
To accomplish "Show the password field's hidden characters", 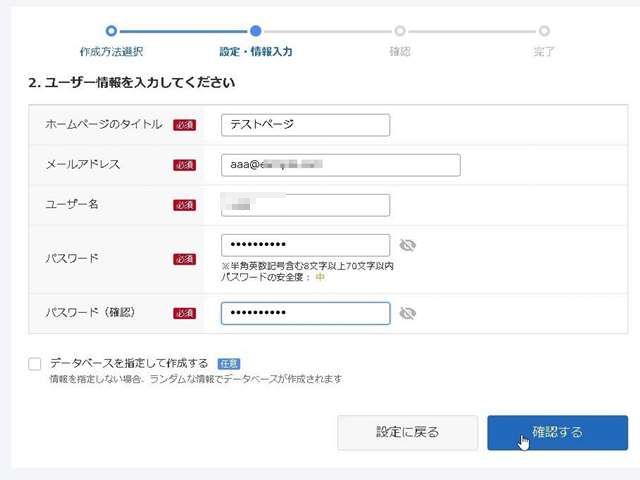I will click(407, 245).
